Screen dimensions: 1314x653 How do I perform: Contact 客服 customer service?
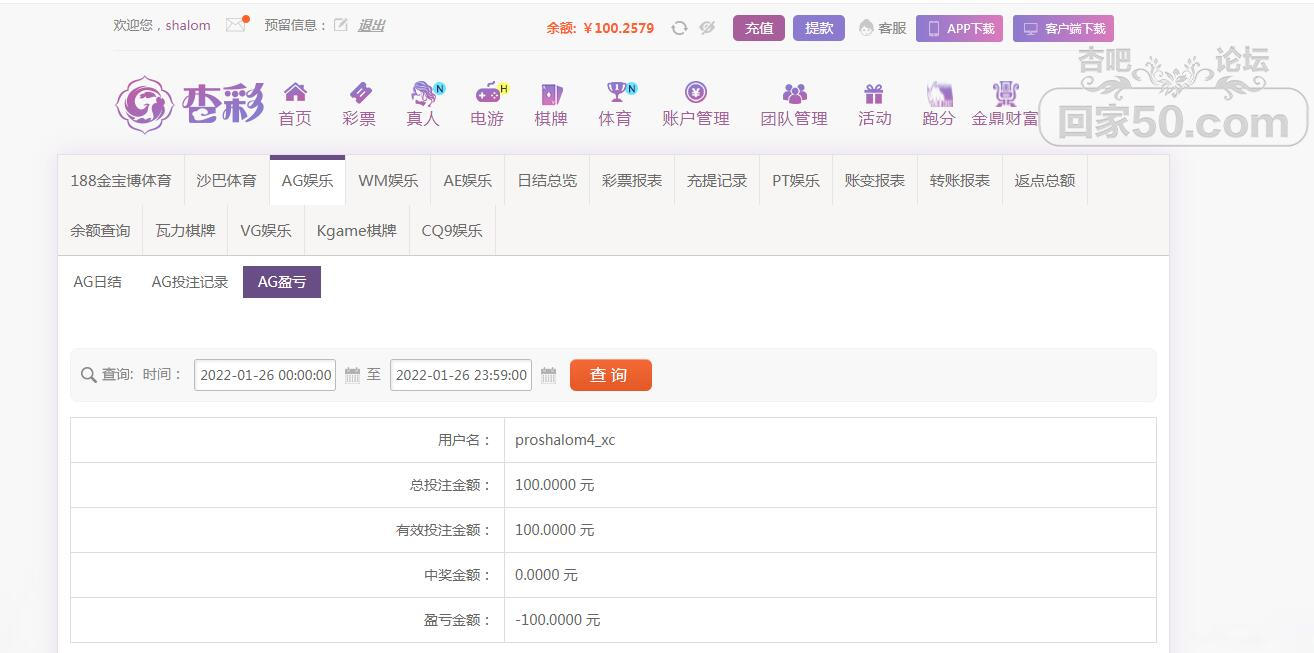click(x=882, y=28)
